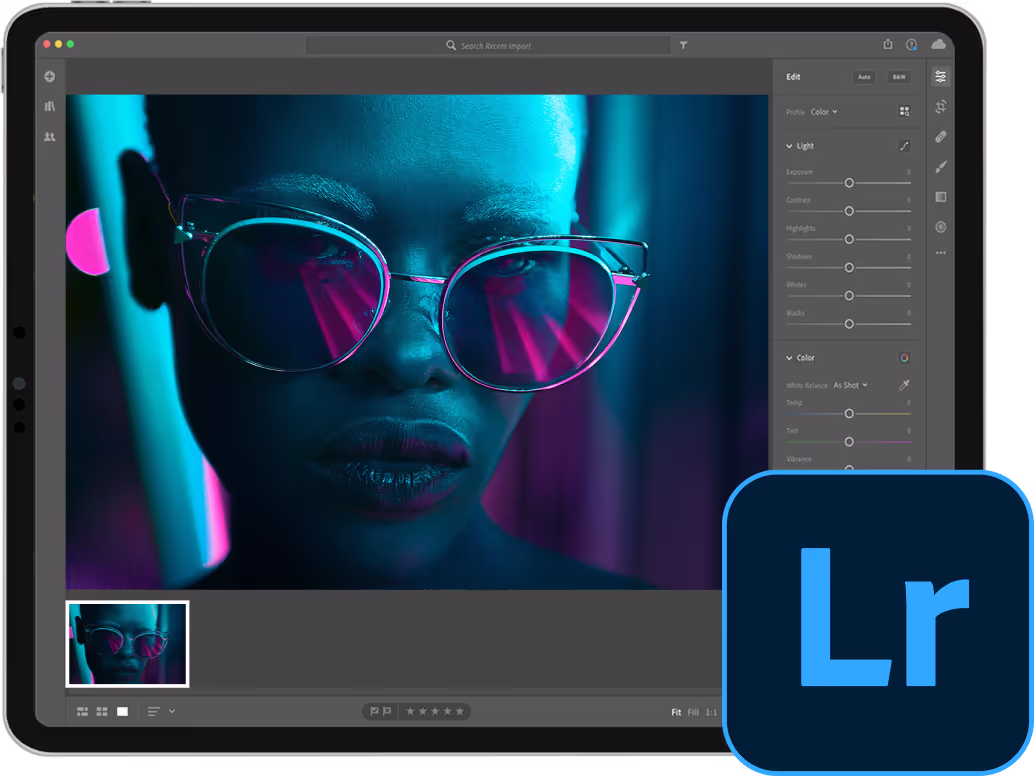This screenshot has width=1034, height=776.
Task: Click the cloud sync status icon
Action: [x=938, y=44]
